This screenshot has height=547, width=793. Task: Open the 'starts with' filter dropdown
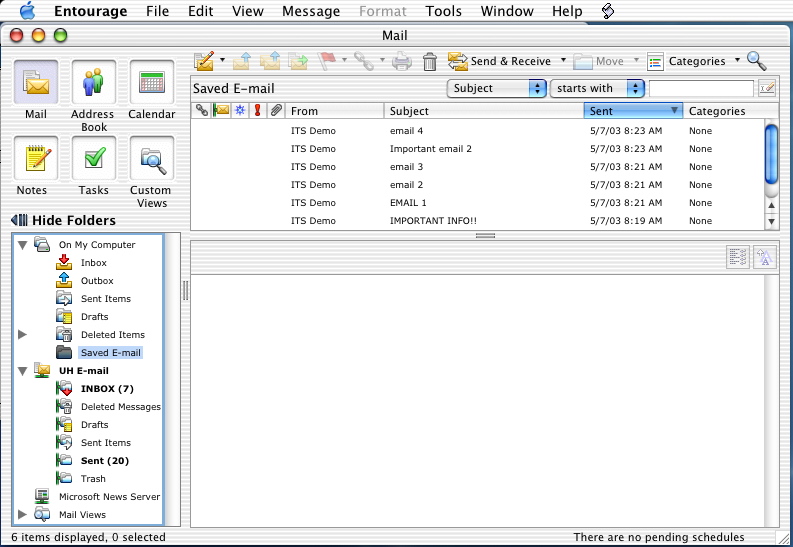point(597,88)
